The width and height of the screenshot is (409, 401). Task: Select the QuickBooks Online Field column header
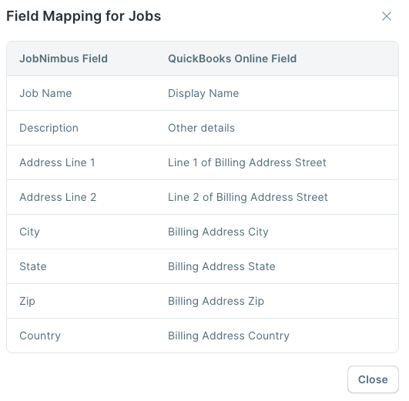click(x=232, y=59)
